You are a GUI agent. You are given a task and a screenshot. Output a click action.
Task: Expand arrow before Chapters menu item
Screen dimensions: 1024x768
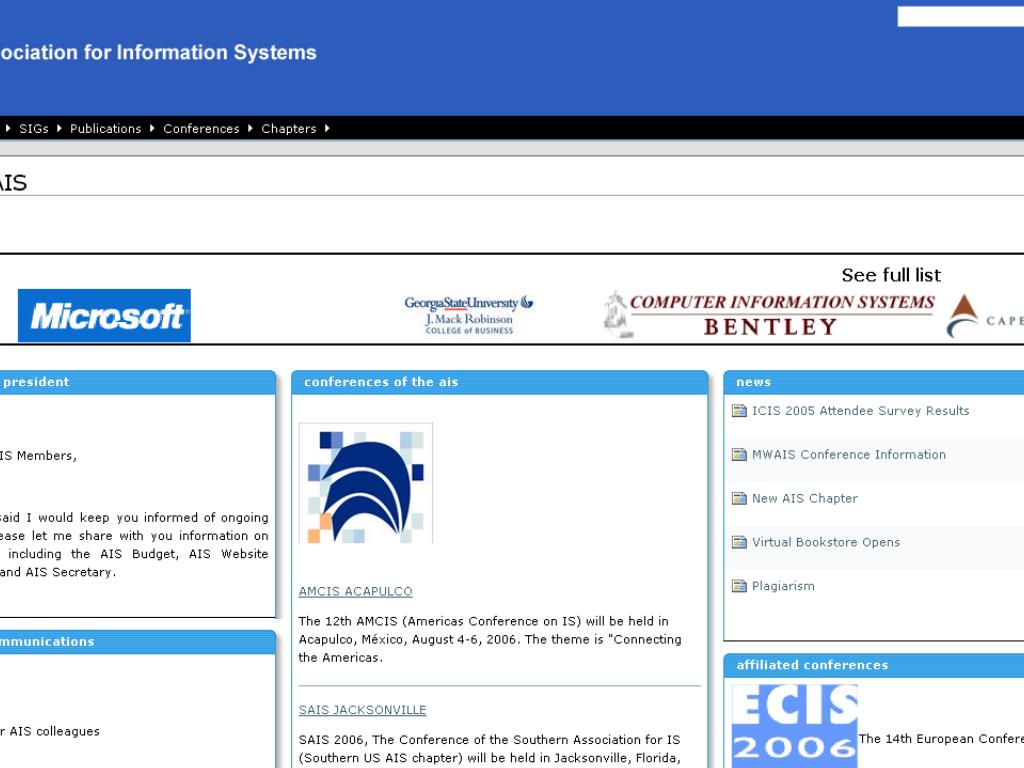click(249, 129)
